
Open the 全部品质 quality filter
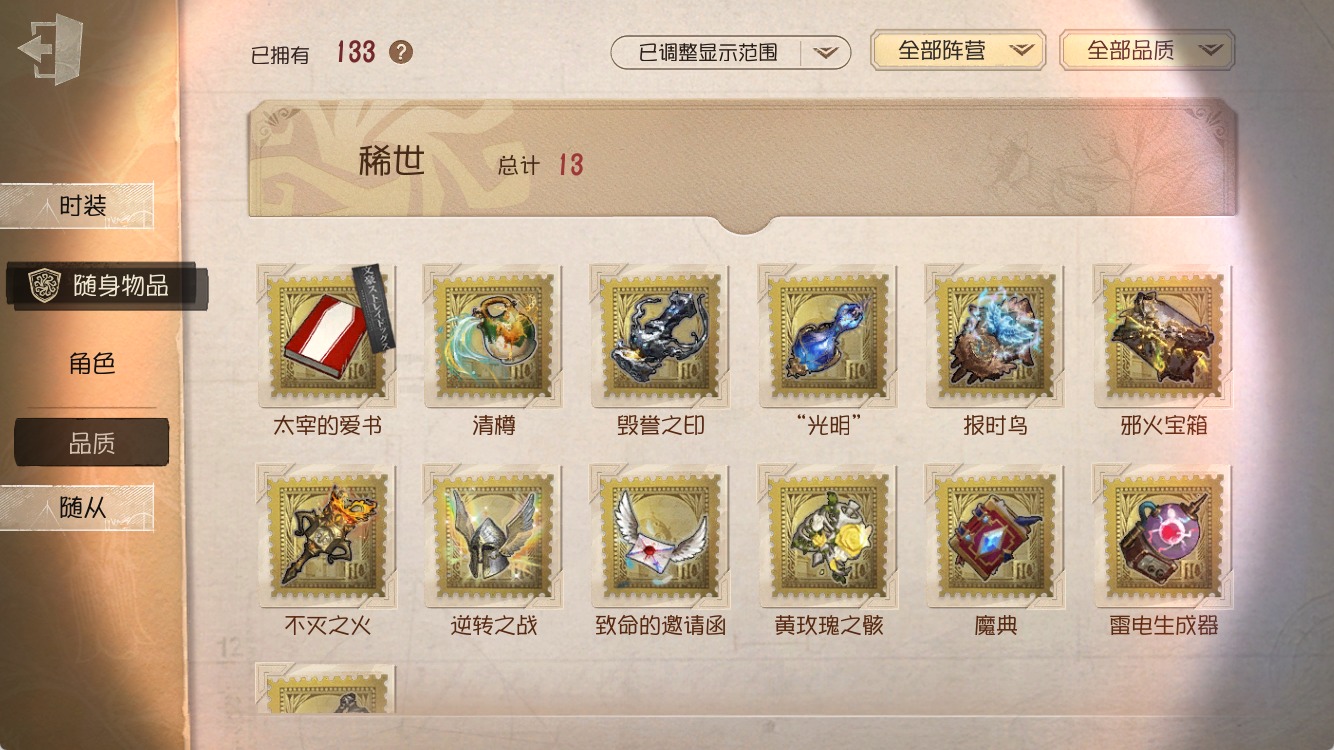tap(1147, 50)
